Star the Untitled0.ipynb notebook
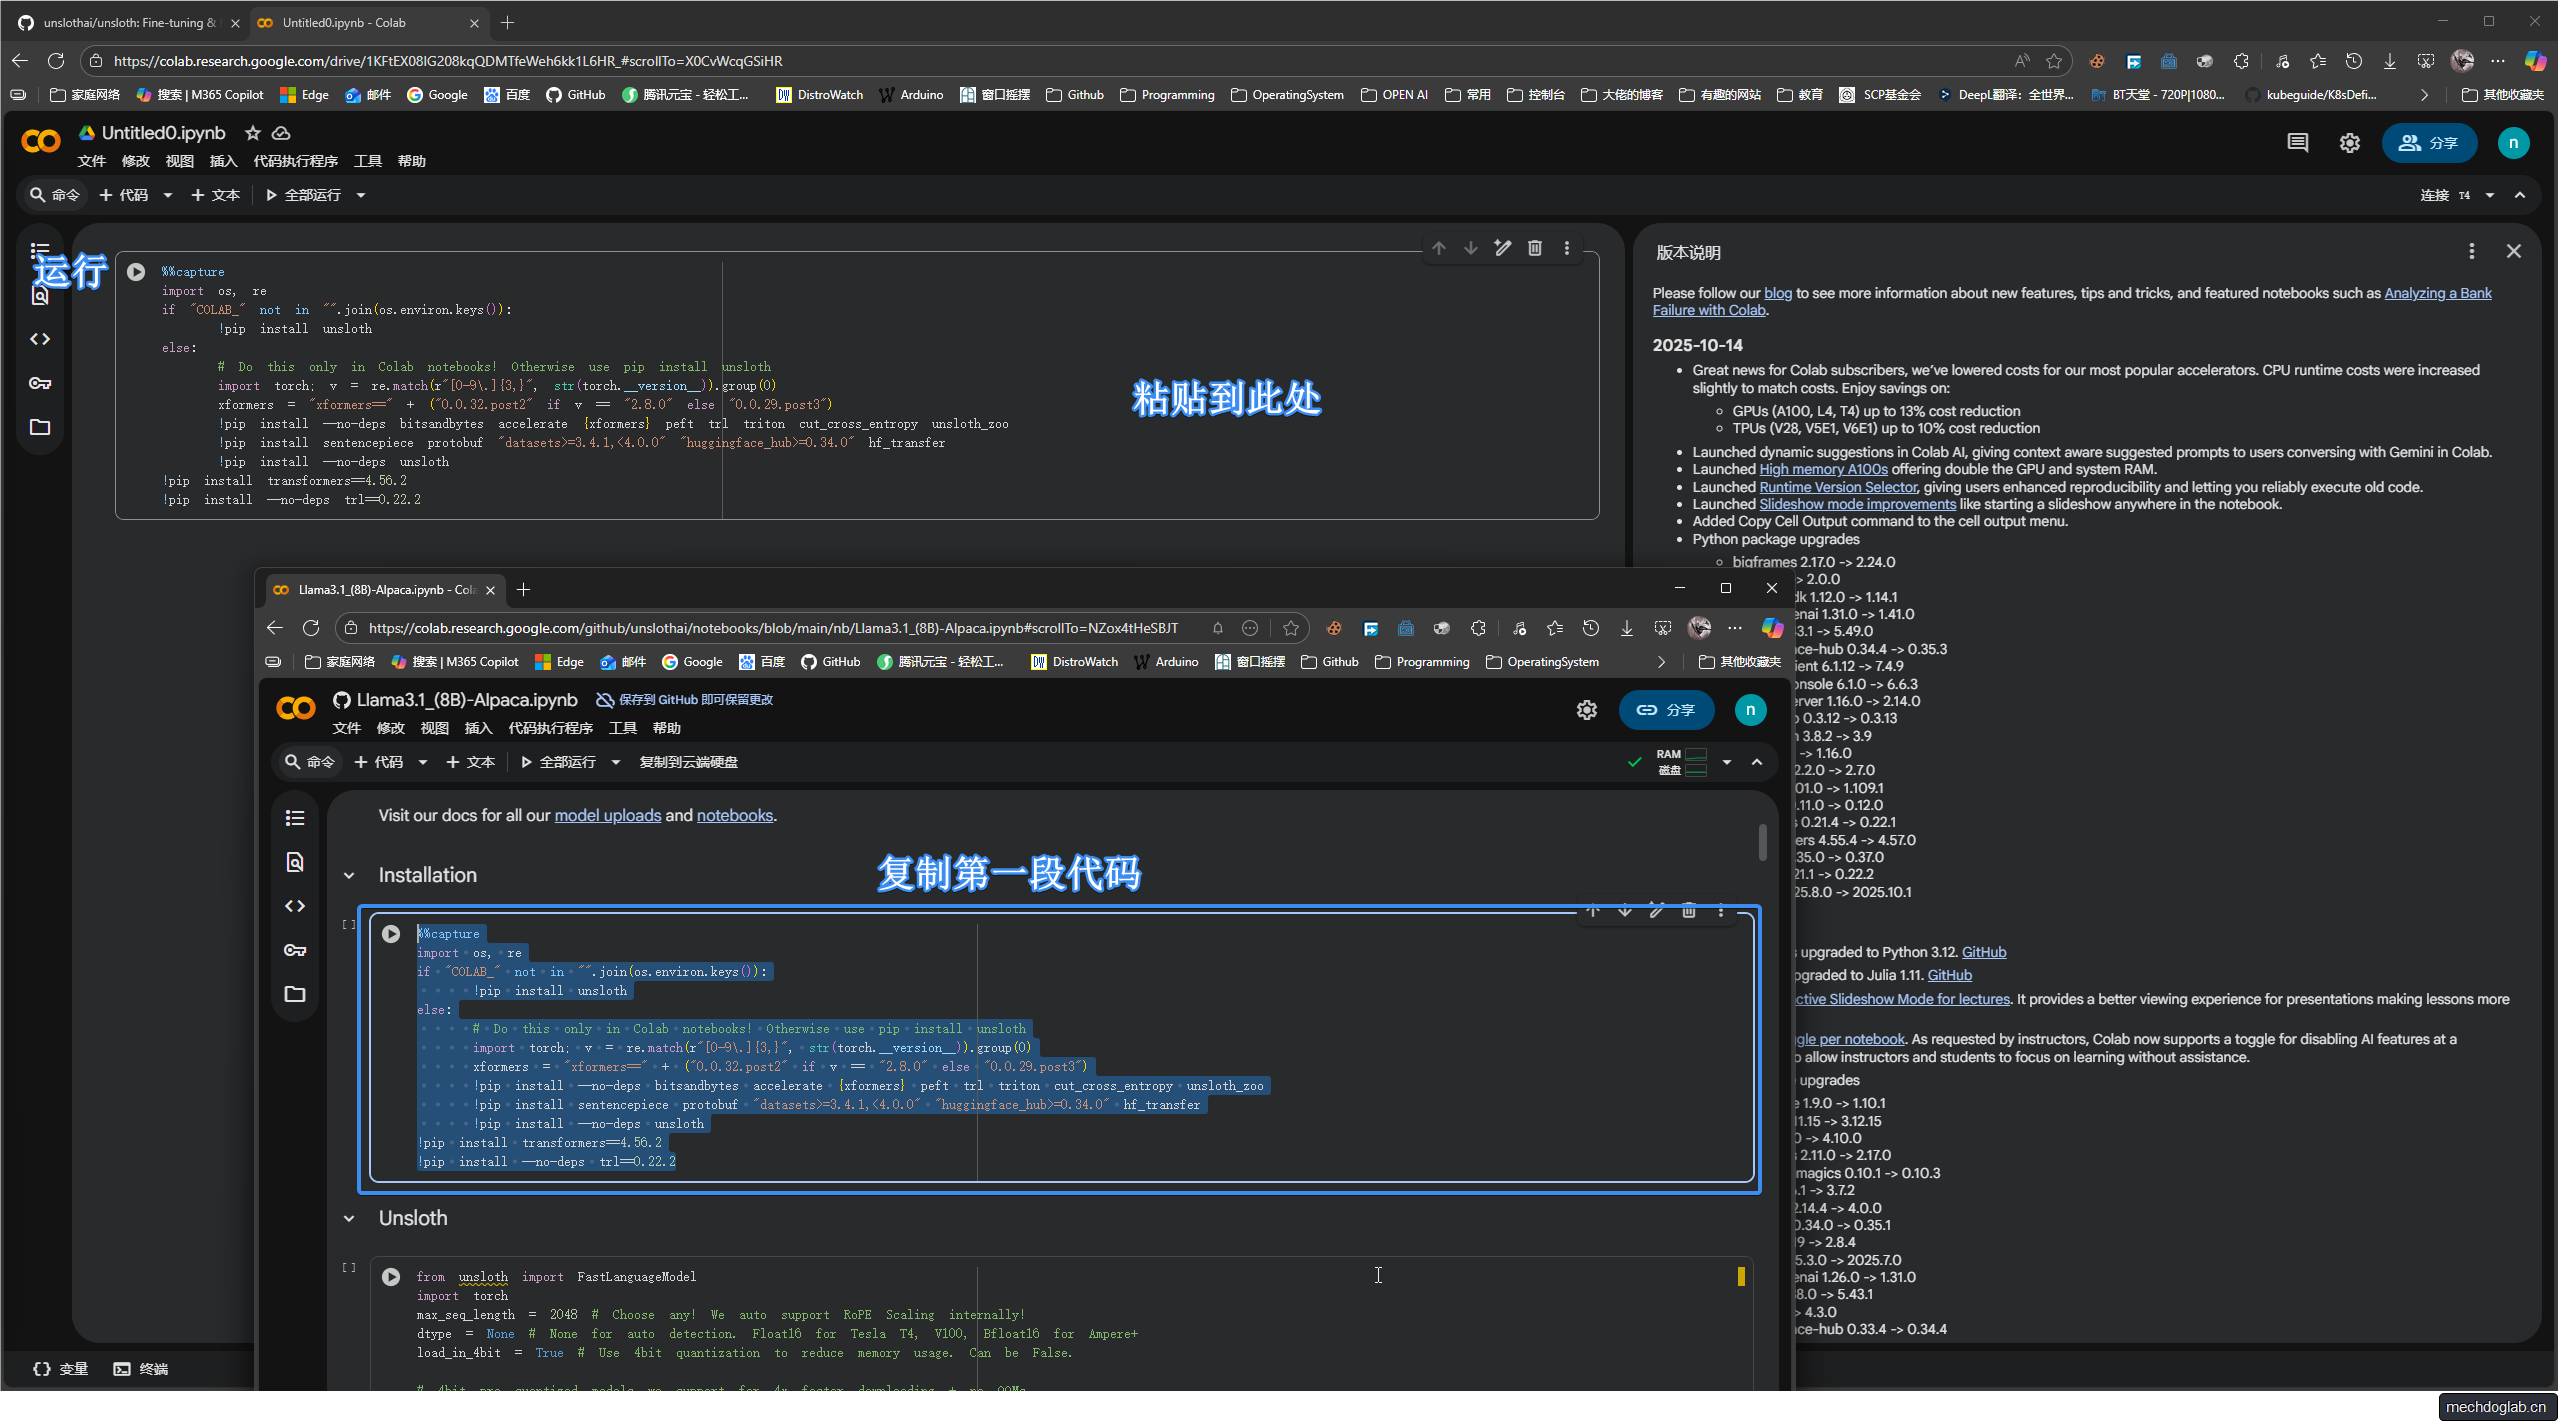This screenshot has height=1421, width=2558. (x=253, y=133)
